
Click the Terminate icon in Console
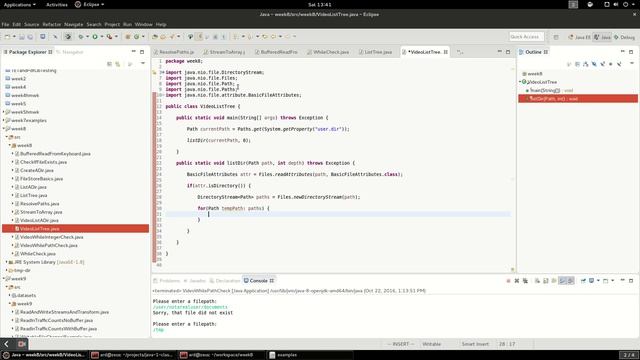point(508,281)
